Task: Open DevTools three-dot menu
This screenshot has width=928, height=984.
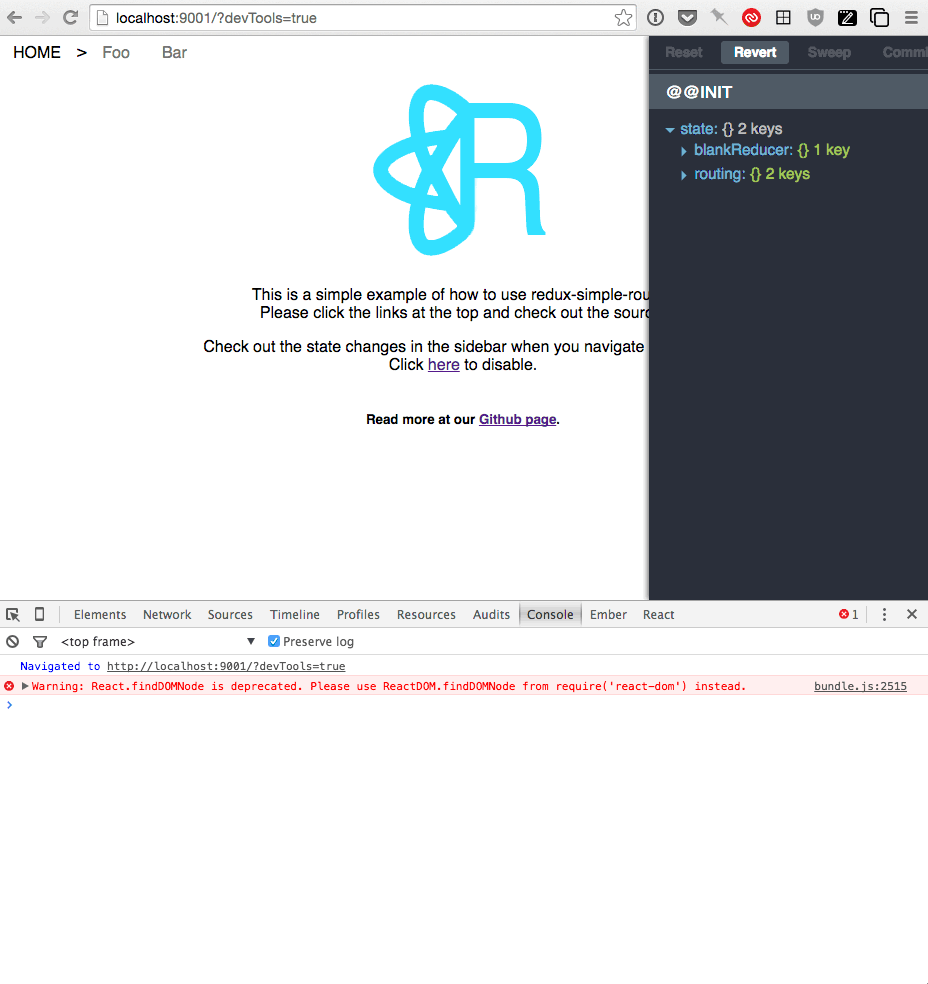Action: [884, 614]
